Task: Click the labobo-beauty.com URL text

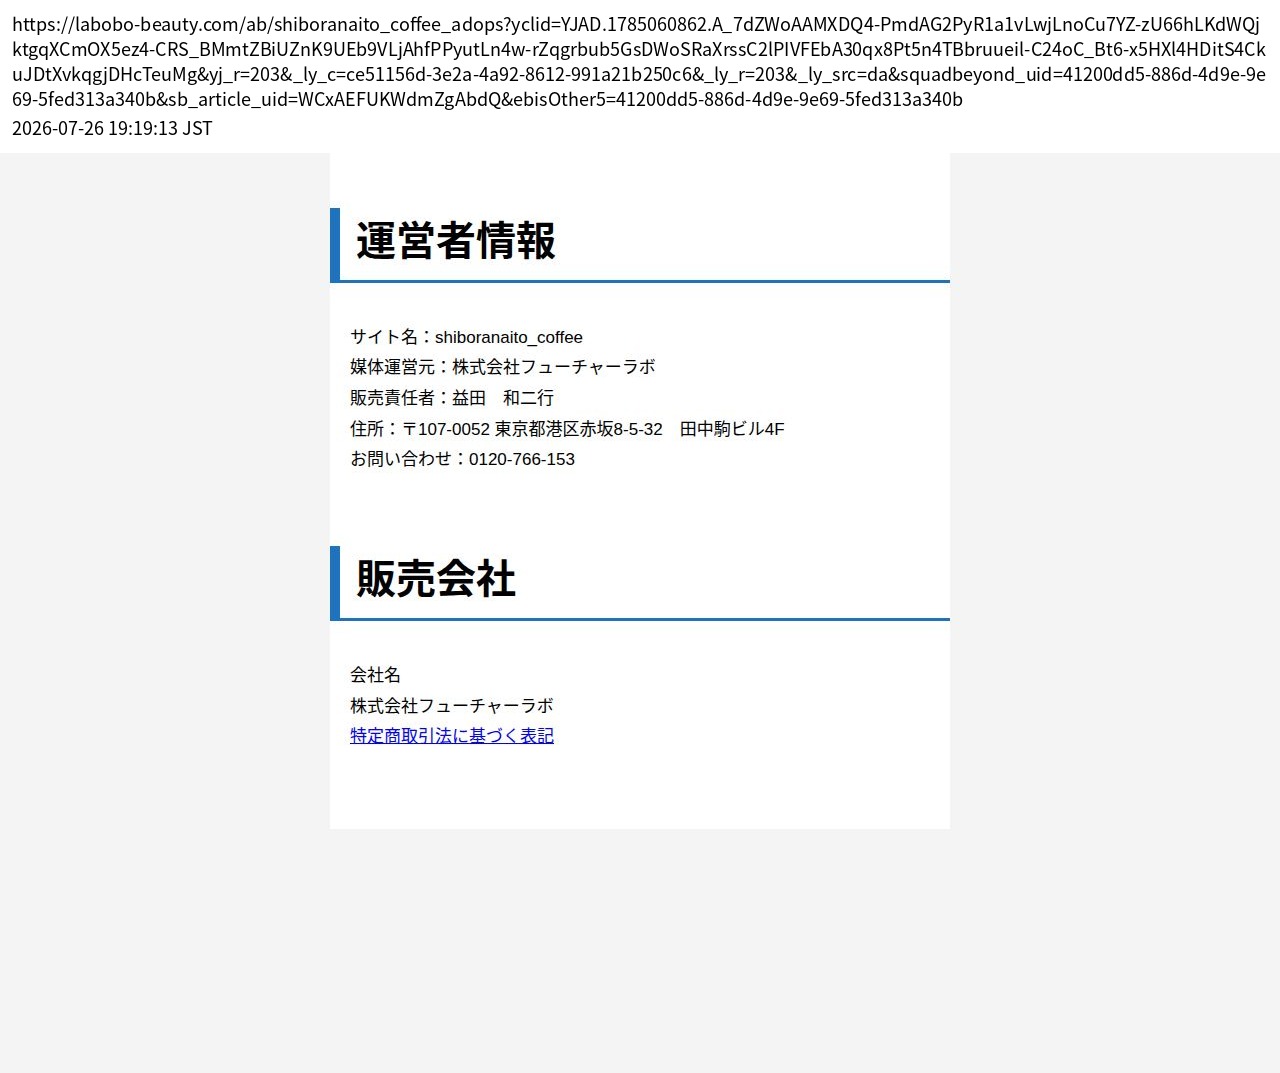Action: (x=639, y=61)
